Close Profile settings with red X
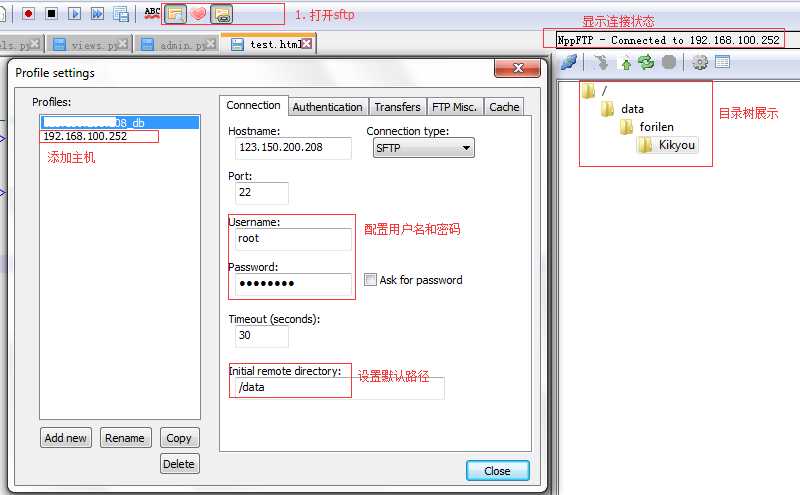 coord(517,68)
